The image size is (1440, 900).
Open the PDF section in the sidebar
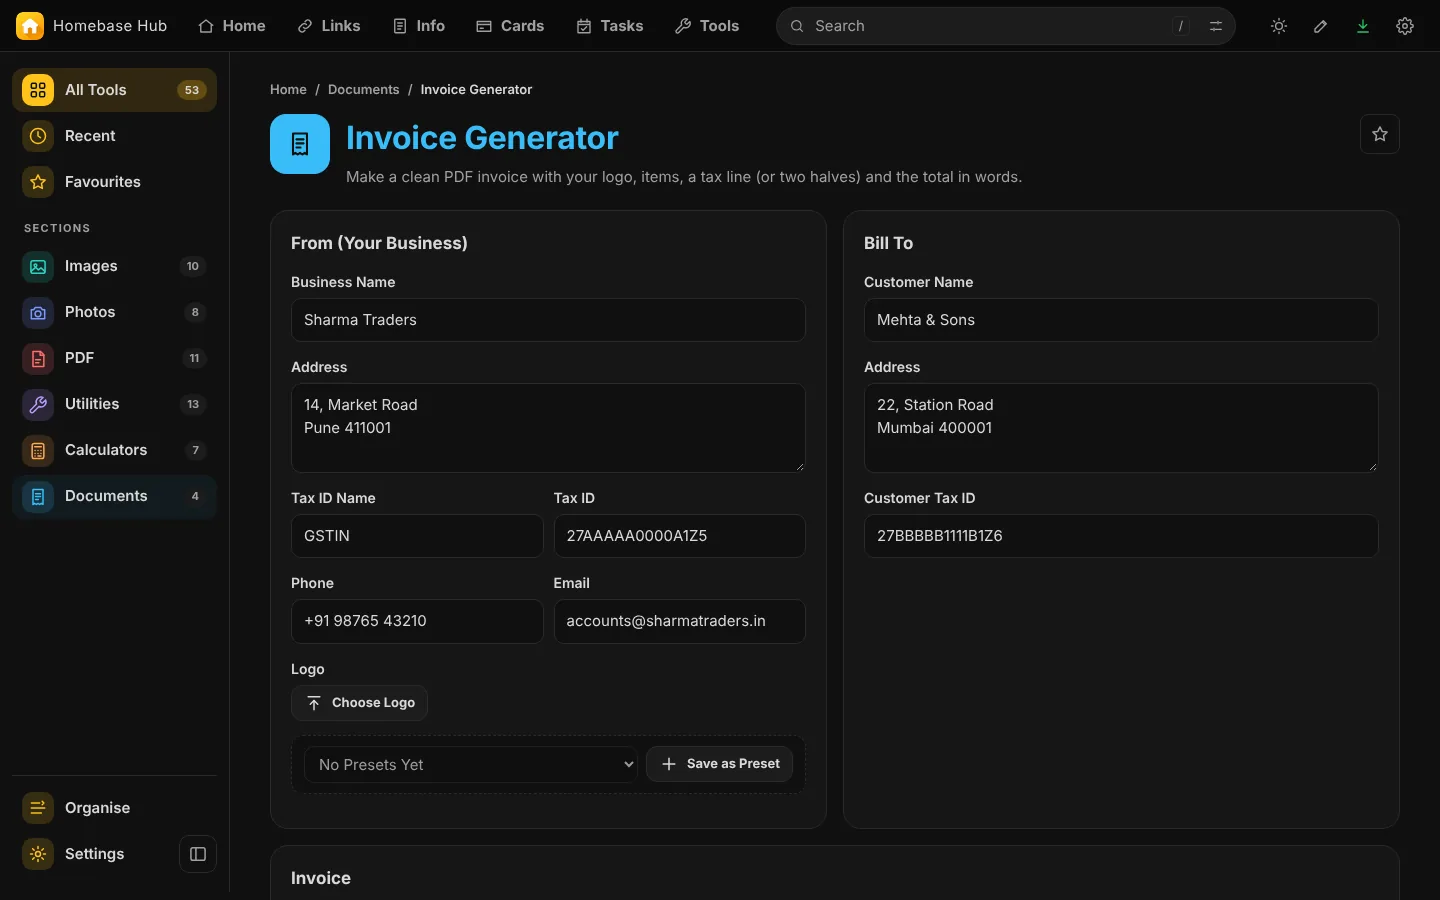tap(114, 358)
